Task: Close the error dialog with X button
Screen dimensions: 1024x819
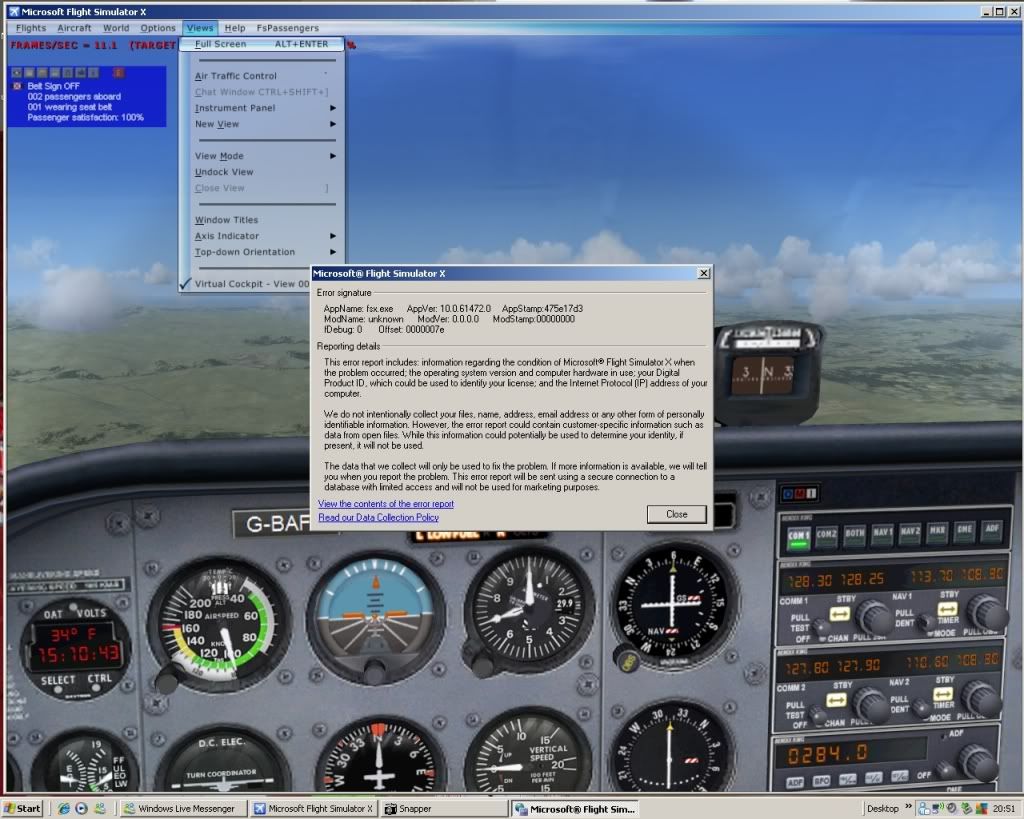Action: [x=703, y=273]
